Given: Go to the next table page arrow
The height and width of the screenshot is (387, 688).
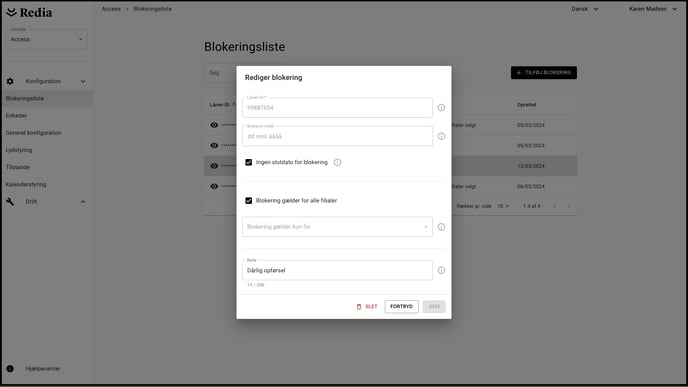Looking at the screenshot, I should click(x=569, y=206).
